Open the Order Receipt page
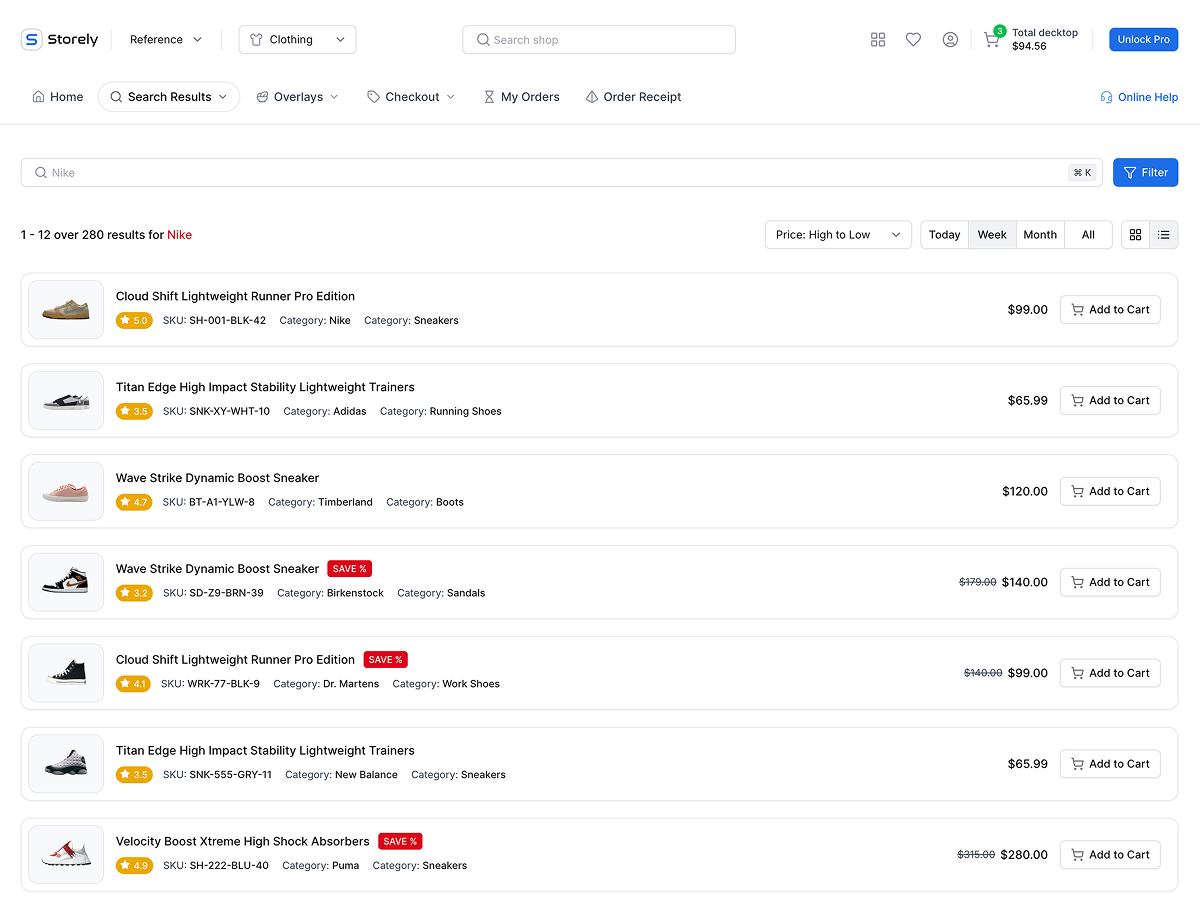Viewport: 1200px width, 900px height. click(633, 96)
